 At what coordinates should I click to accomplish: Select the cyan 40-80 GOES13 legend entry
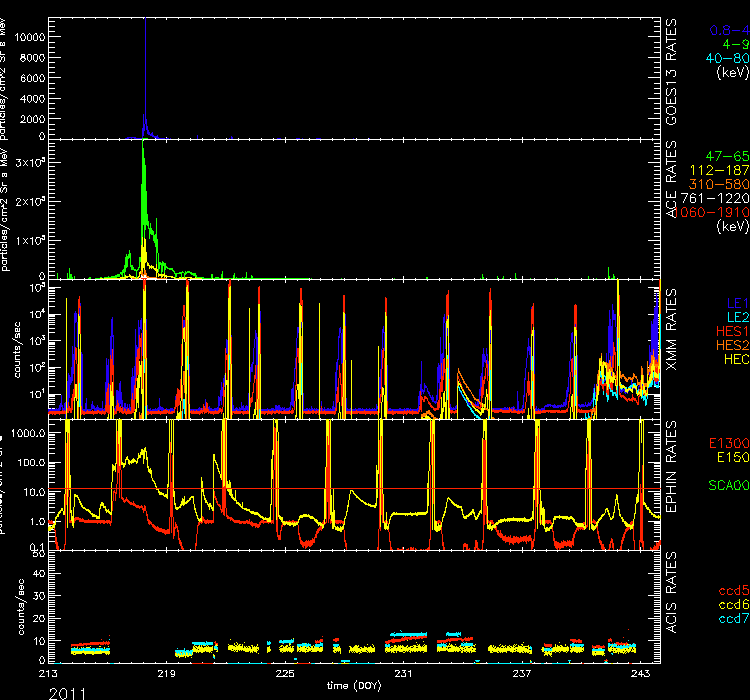pyautogui.click(x=726, y=58)
